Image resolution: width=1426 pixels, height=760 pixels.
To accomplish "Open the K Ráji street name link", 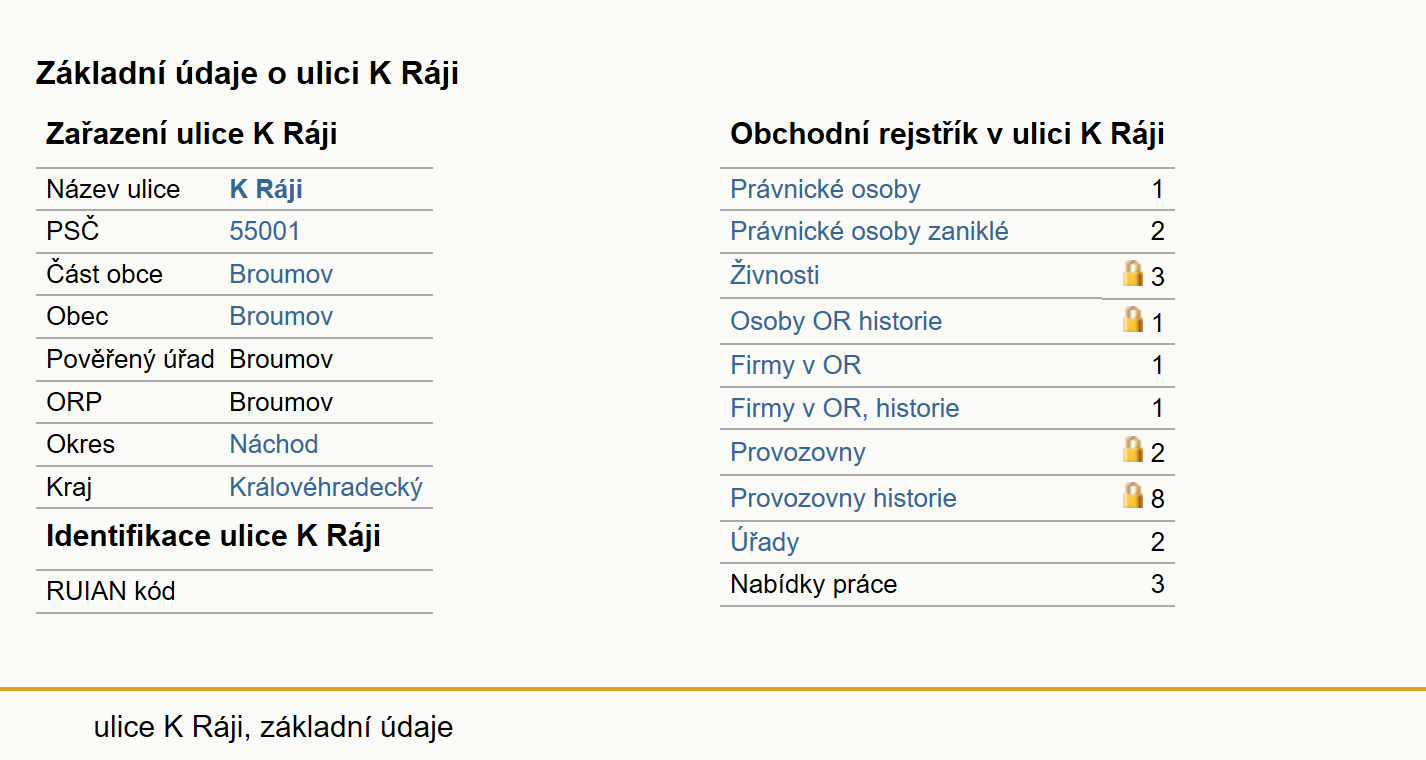I will click(x=266, y=190).
